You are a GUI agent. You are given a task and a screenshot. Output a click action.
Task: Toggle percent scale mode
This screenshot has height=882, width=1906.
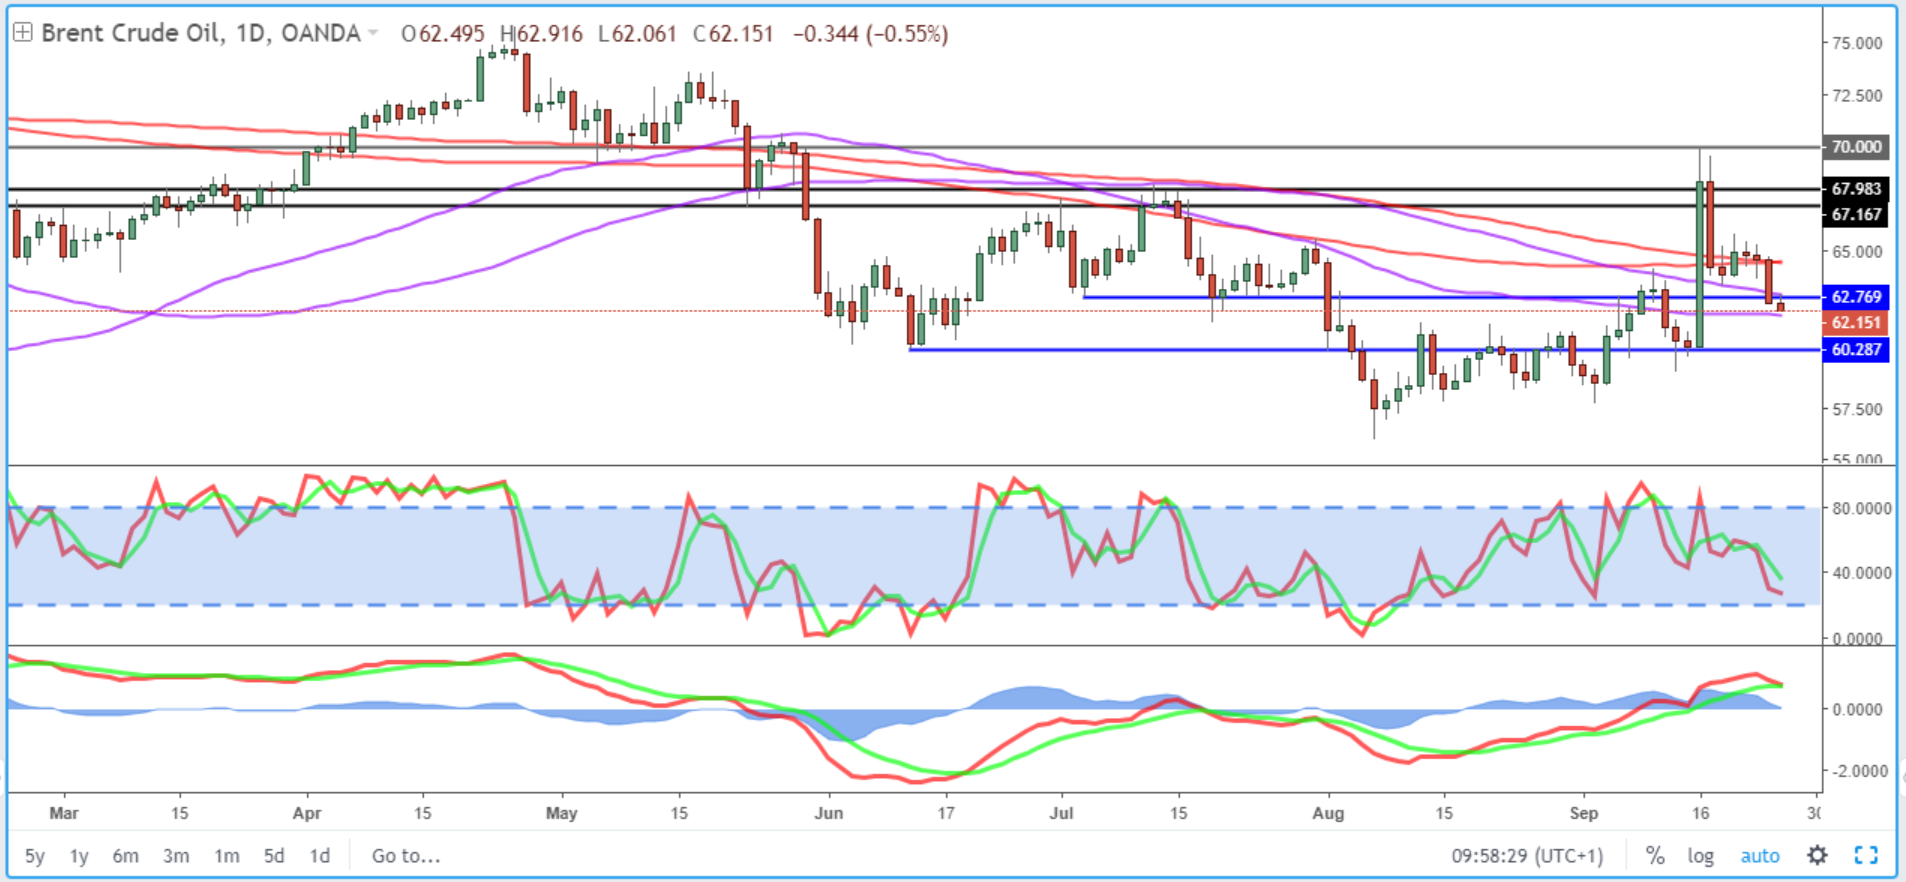click(x=1655, y=855)
